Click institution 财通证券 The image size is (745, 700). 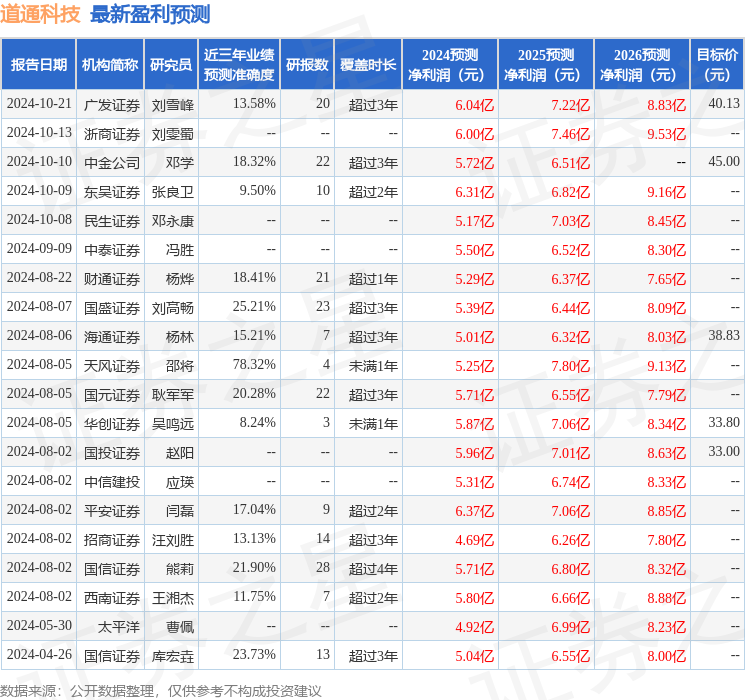[x=112, y=279]
